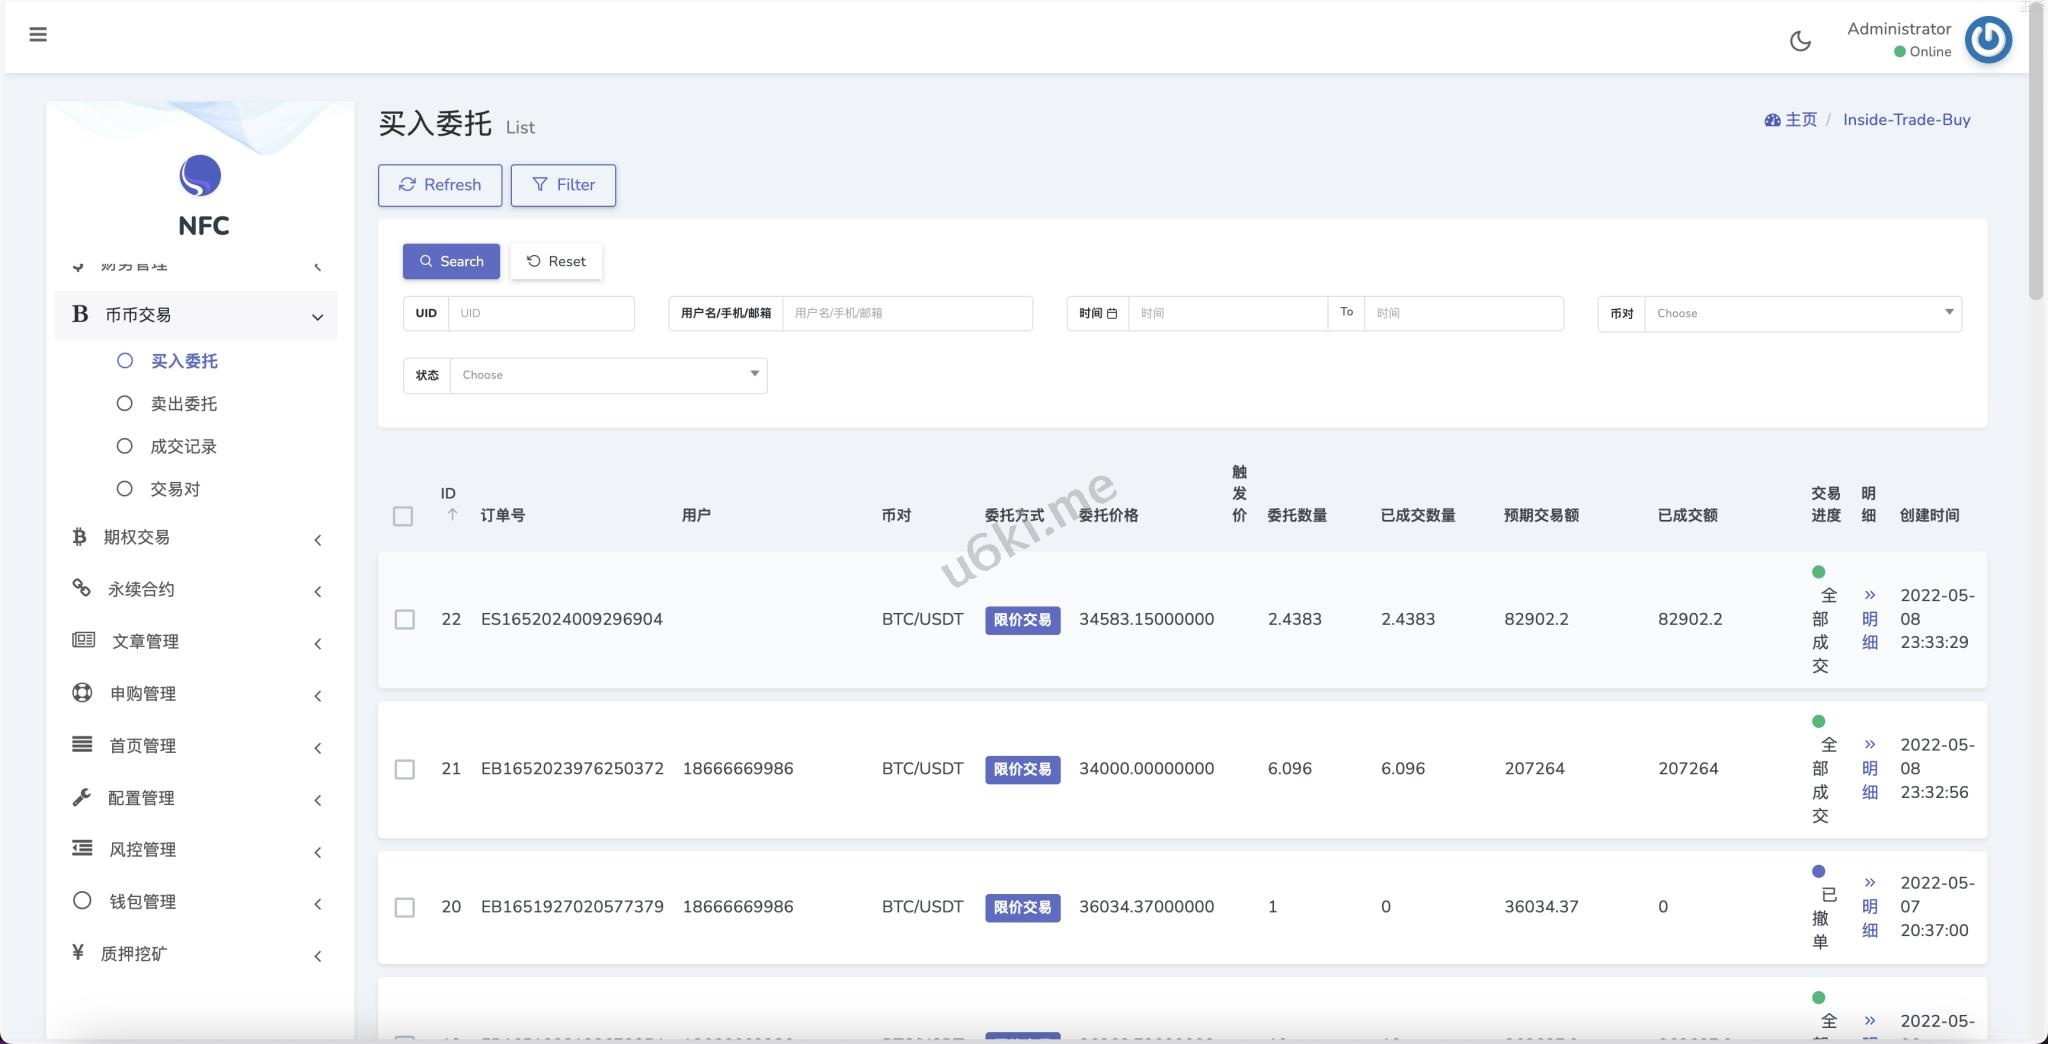Viewport: 2048px width, 1044px height.
Task: Click the UID input field
Action: pos(541,314)
